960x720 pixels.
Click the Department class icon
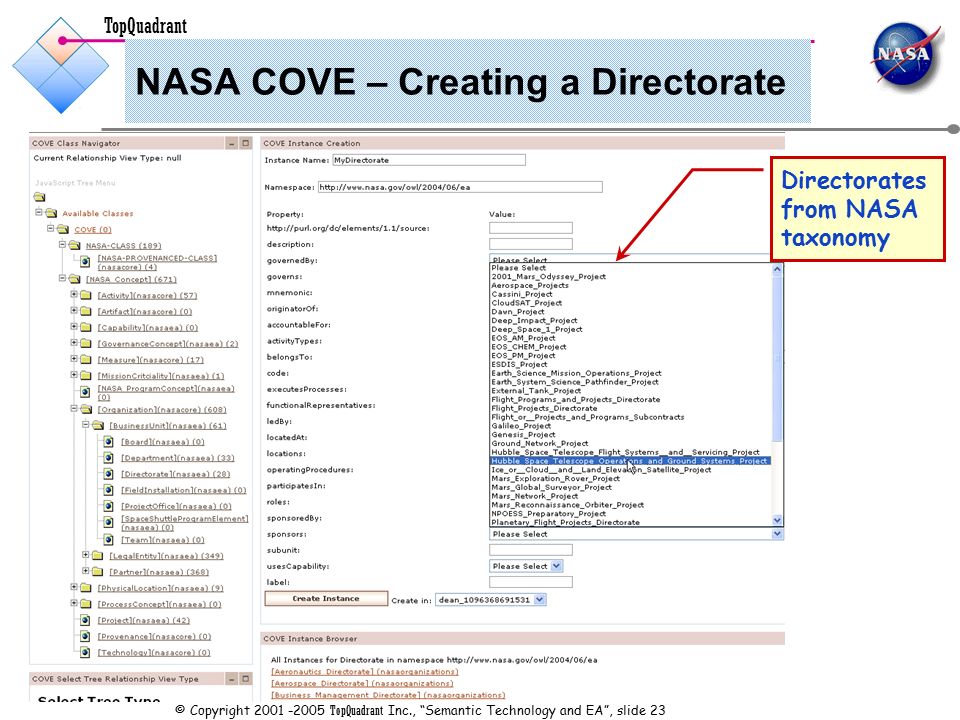(109, 457)
